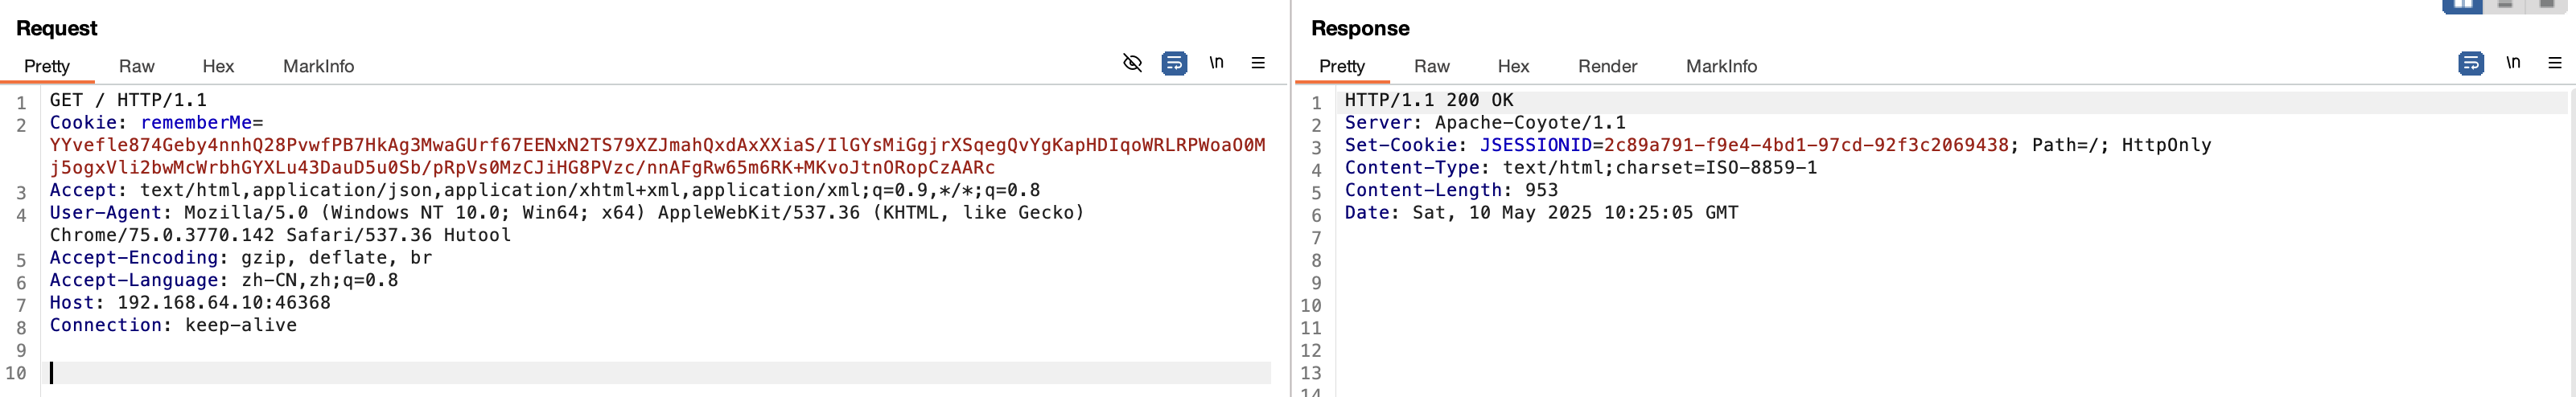Click Host value "192.168.64.10:46368"
The width and height of the screenshot is (2576, 397).
tap(224, 302)
